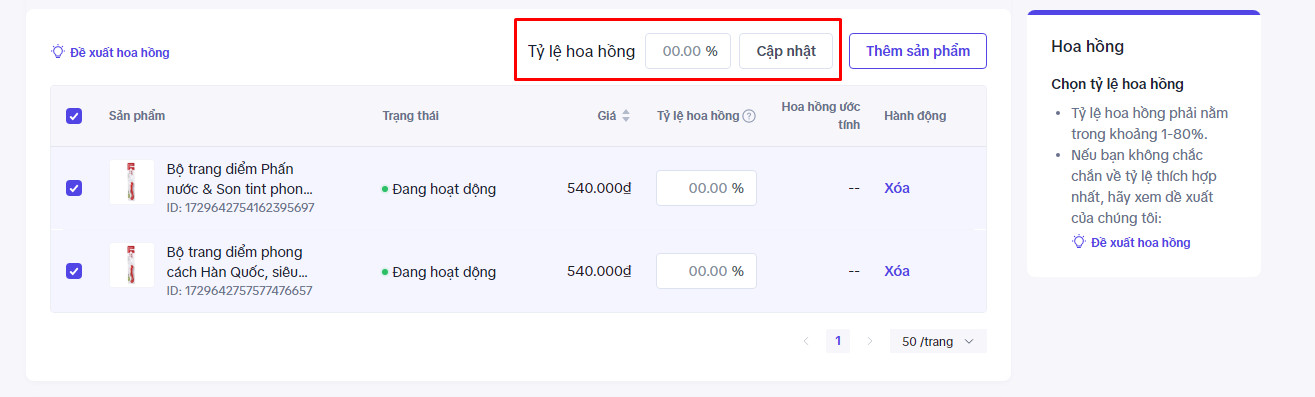
Task: Click the Hành động column header
Action: [x=915, y=116]
